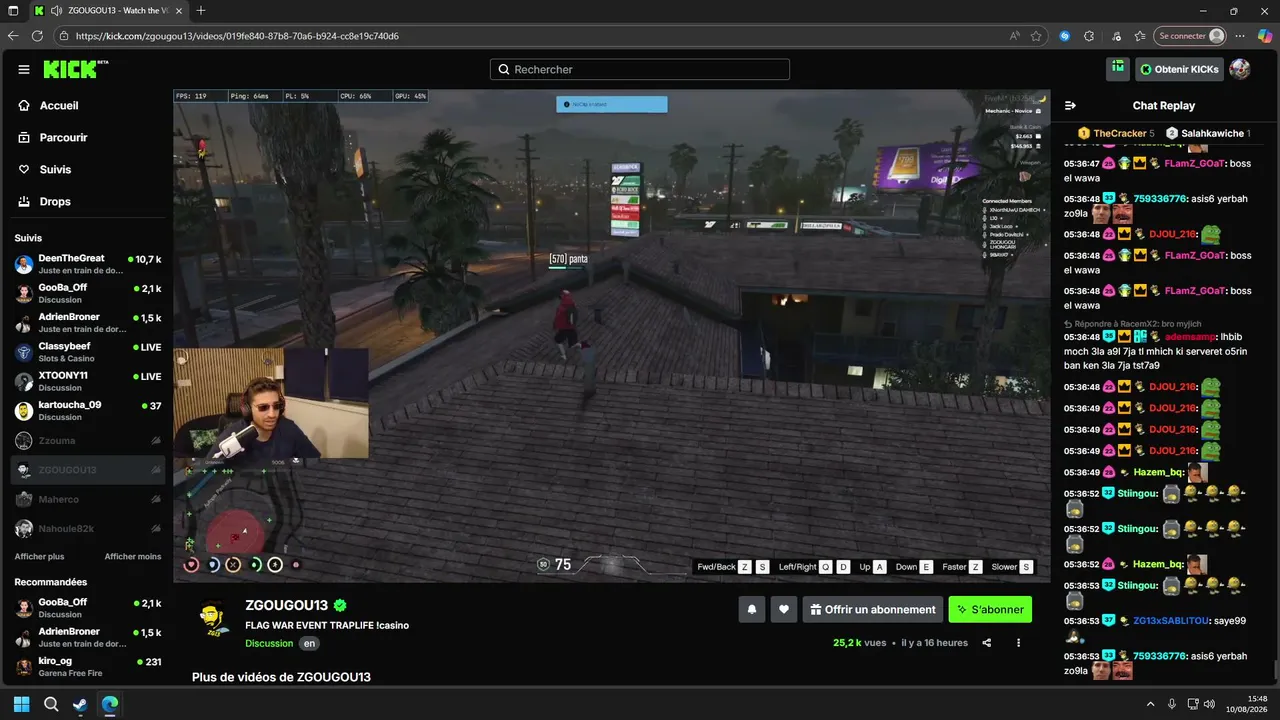This screenshot has width=1280, height=720.
Task: Click the taskbar microphone icon
Action: point(1172,704)
